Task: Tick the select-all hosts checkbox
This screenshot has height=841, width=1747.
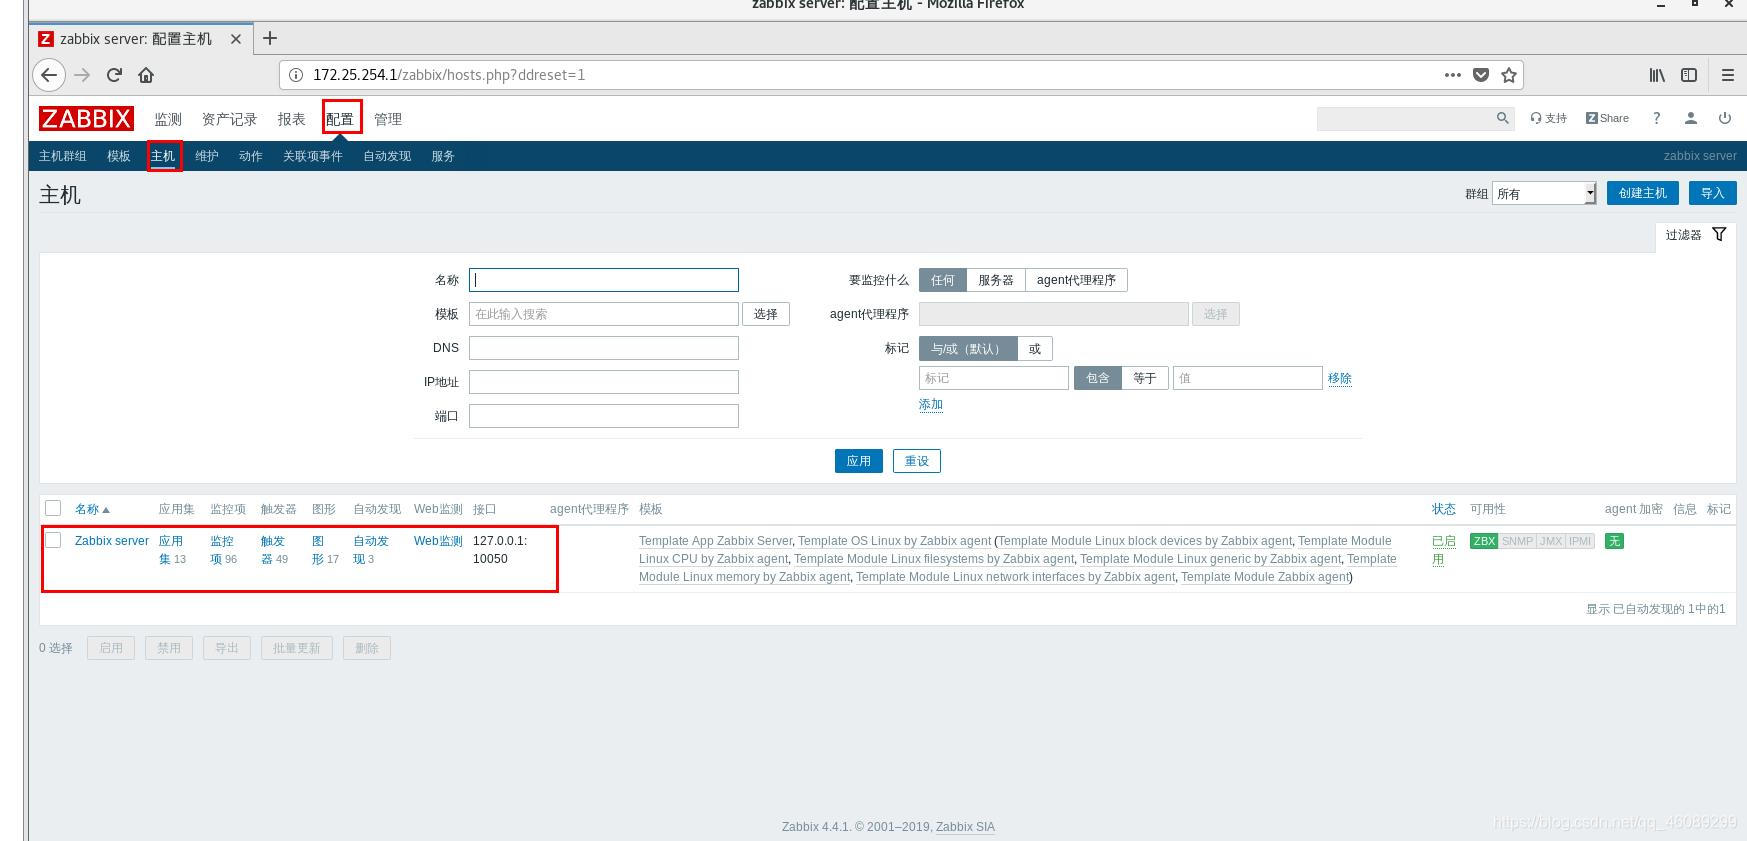Action: (54, 508)
